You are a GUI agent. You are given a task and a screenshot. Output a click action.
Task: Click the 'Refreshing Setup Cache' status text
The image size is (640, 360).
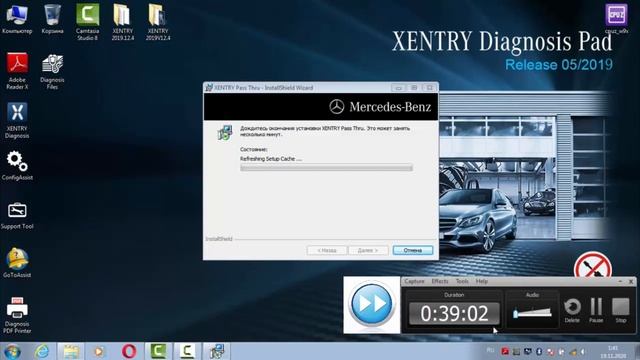pyautogui.click(x=271, y=159)
